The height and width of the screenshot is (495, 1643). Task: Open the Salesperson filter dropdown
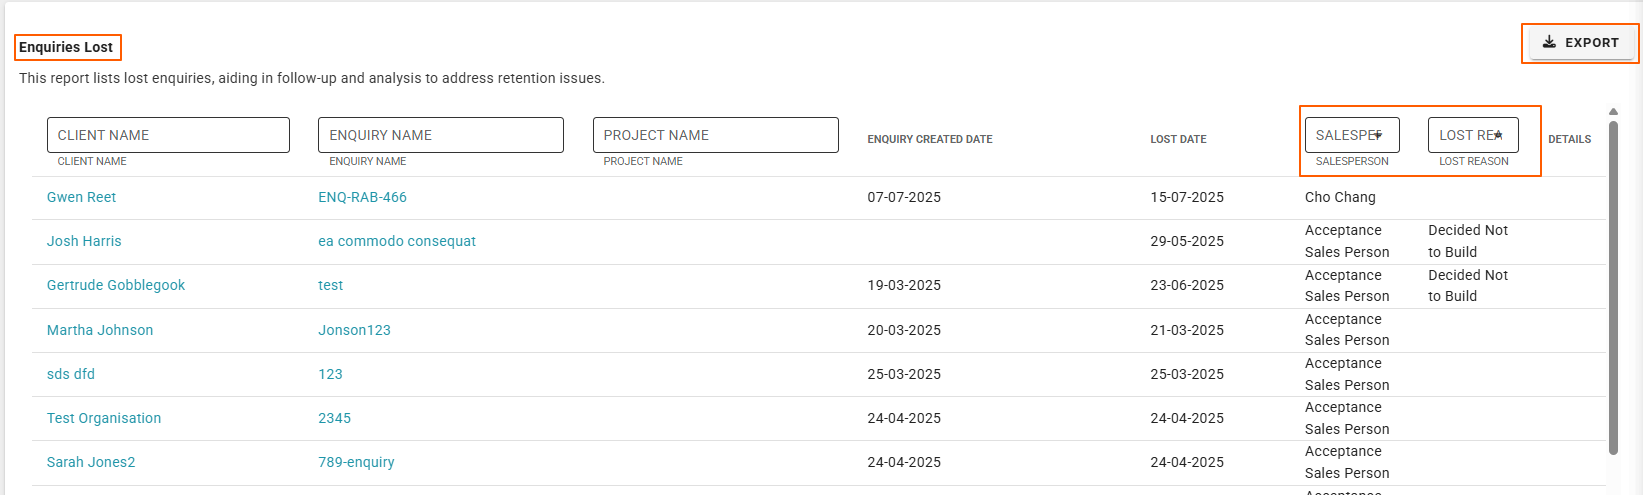(1352, 135)
